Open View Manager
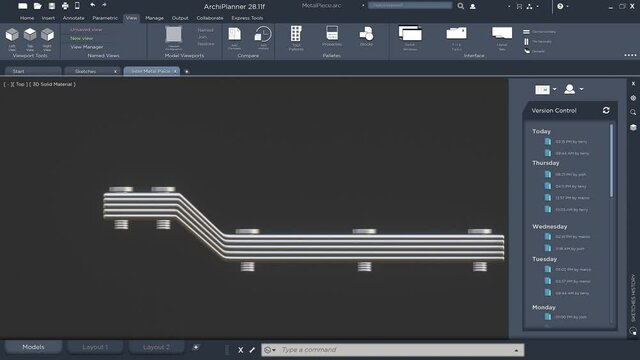This screenshot has height=360, width=640. pyautogui.click(x=87, y=47)
